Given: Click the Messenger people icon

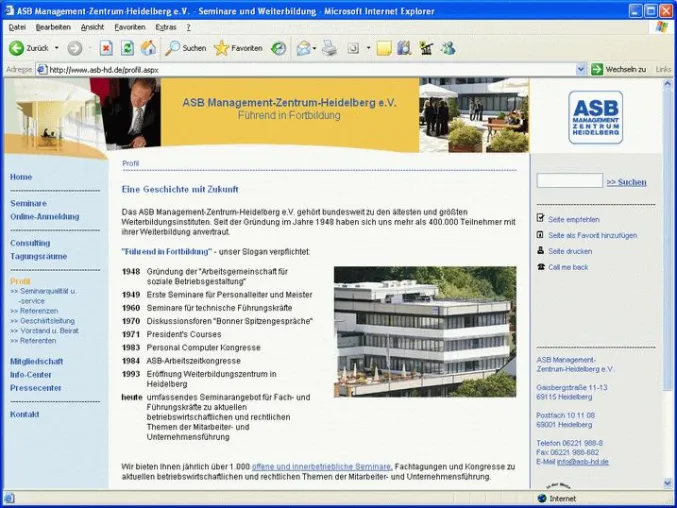Looking at the screenshot, I should (x=448, y=48).
